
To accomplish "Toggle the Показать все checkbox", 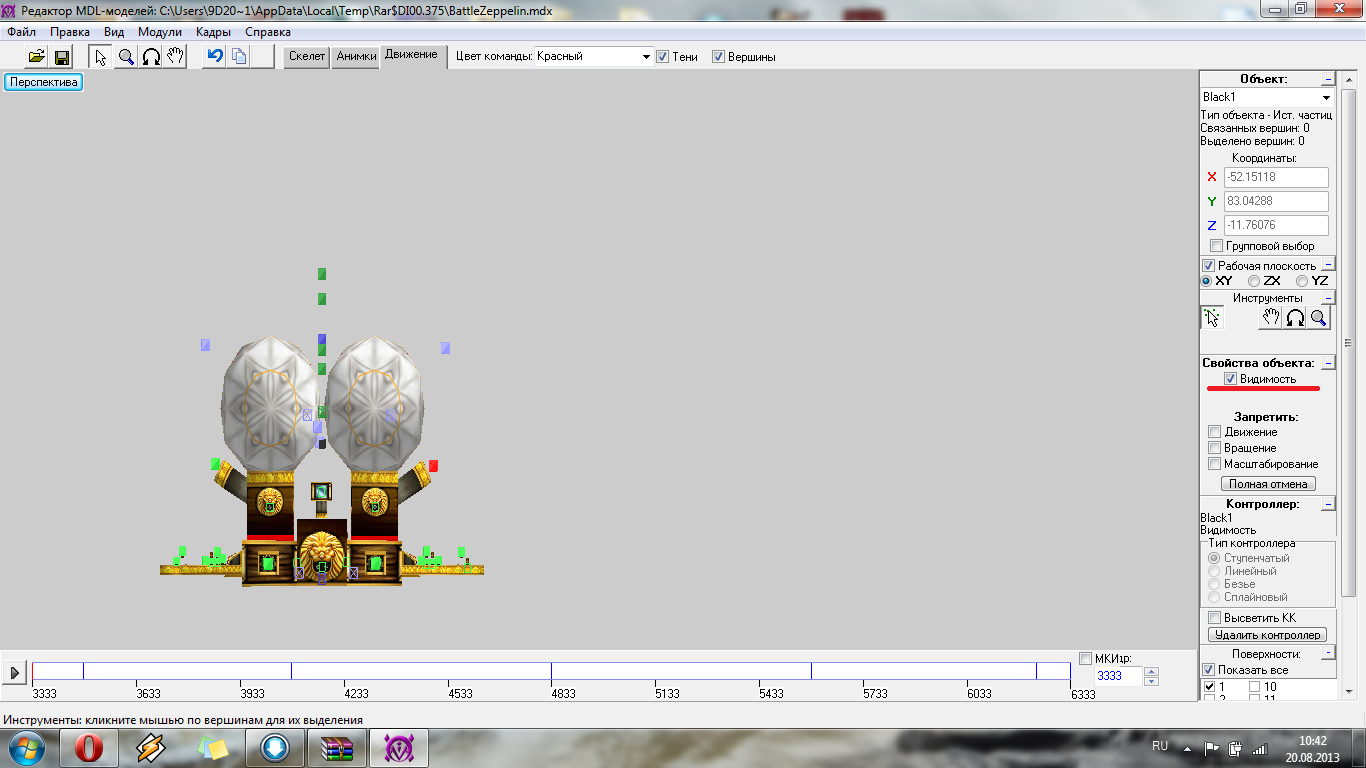I will (x=1209, y=670).
